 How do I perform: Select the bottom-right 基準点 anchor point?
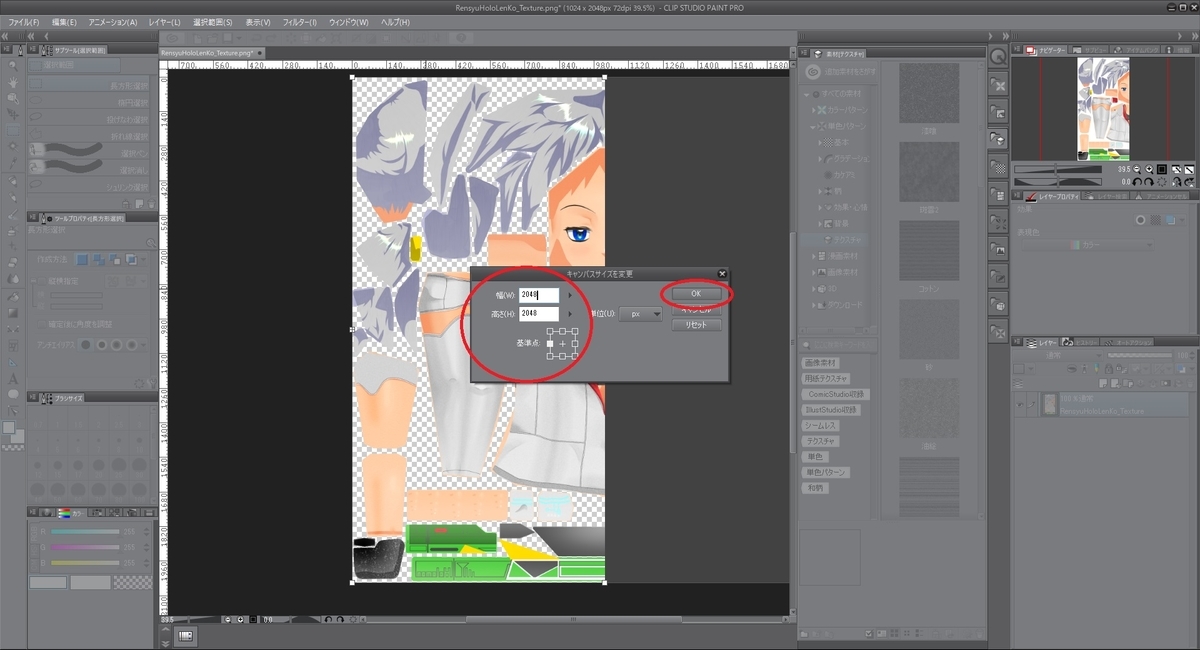[x=574, y=355]
